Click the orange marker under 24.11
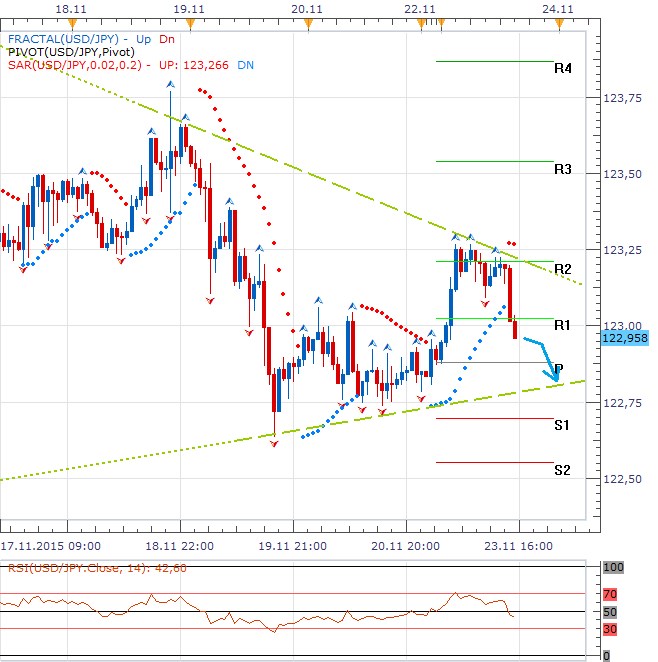 tap(560, 24)
